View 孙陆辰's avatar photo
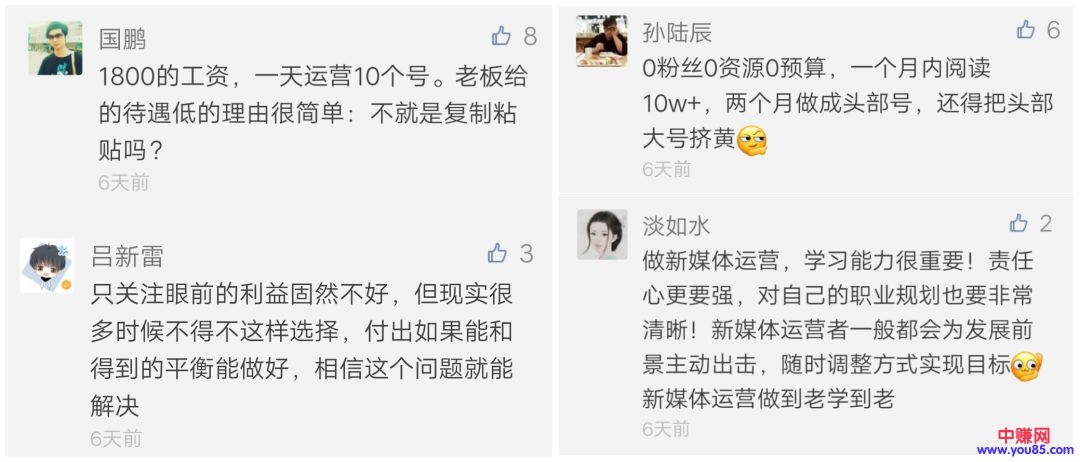Screen dimensions: 1080x462 tap(602, 41)
